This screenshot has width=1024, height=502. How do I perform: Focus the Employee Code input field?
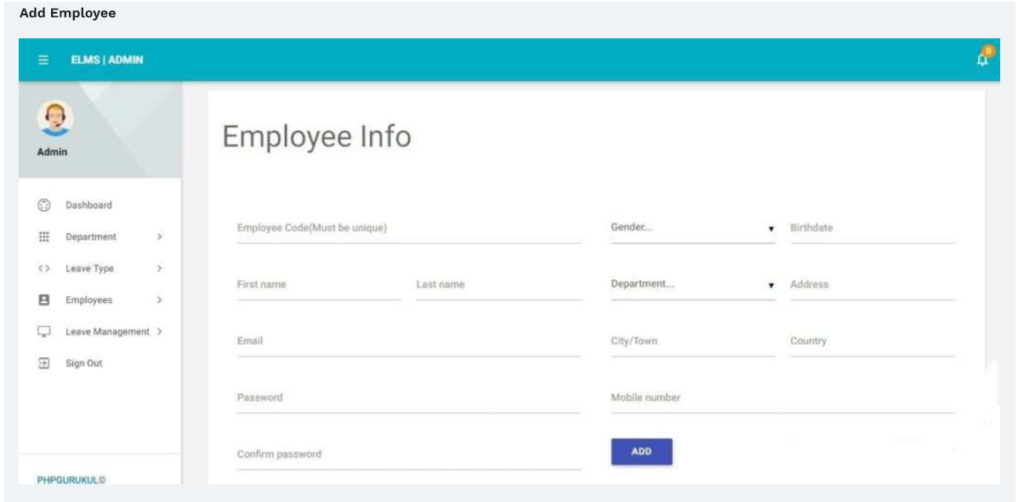pos(409,229)
